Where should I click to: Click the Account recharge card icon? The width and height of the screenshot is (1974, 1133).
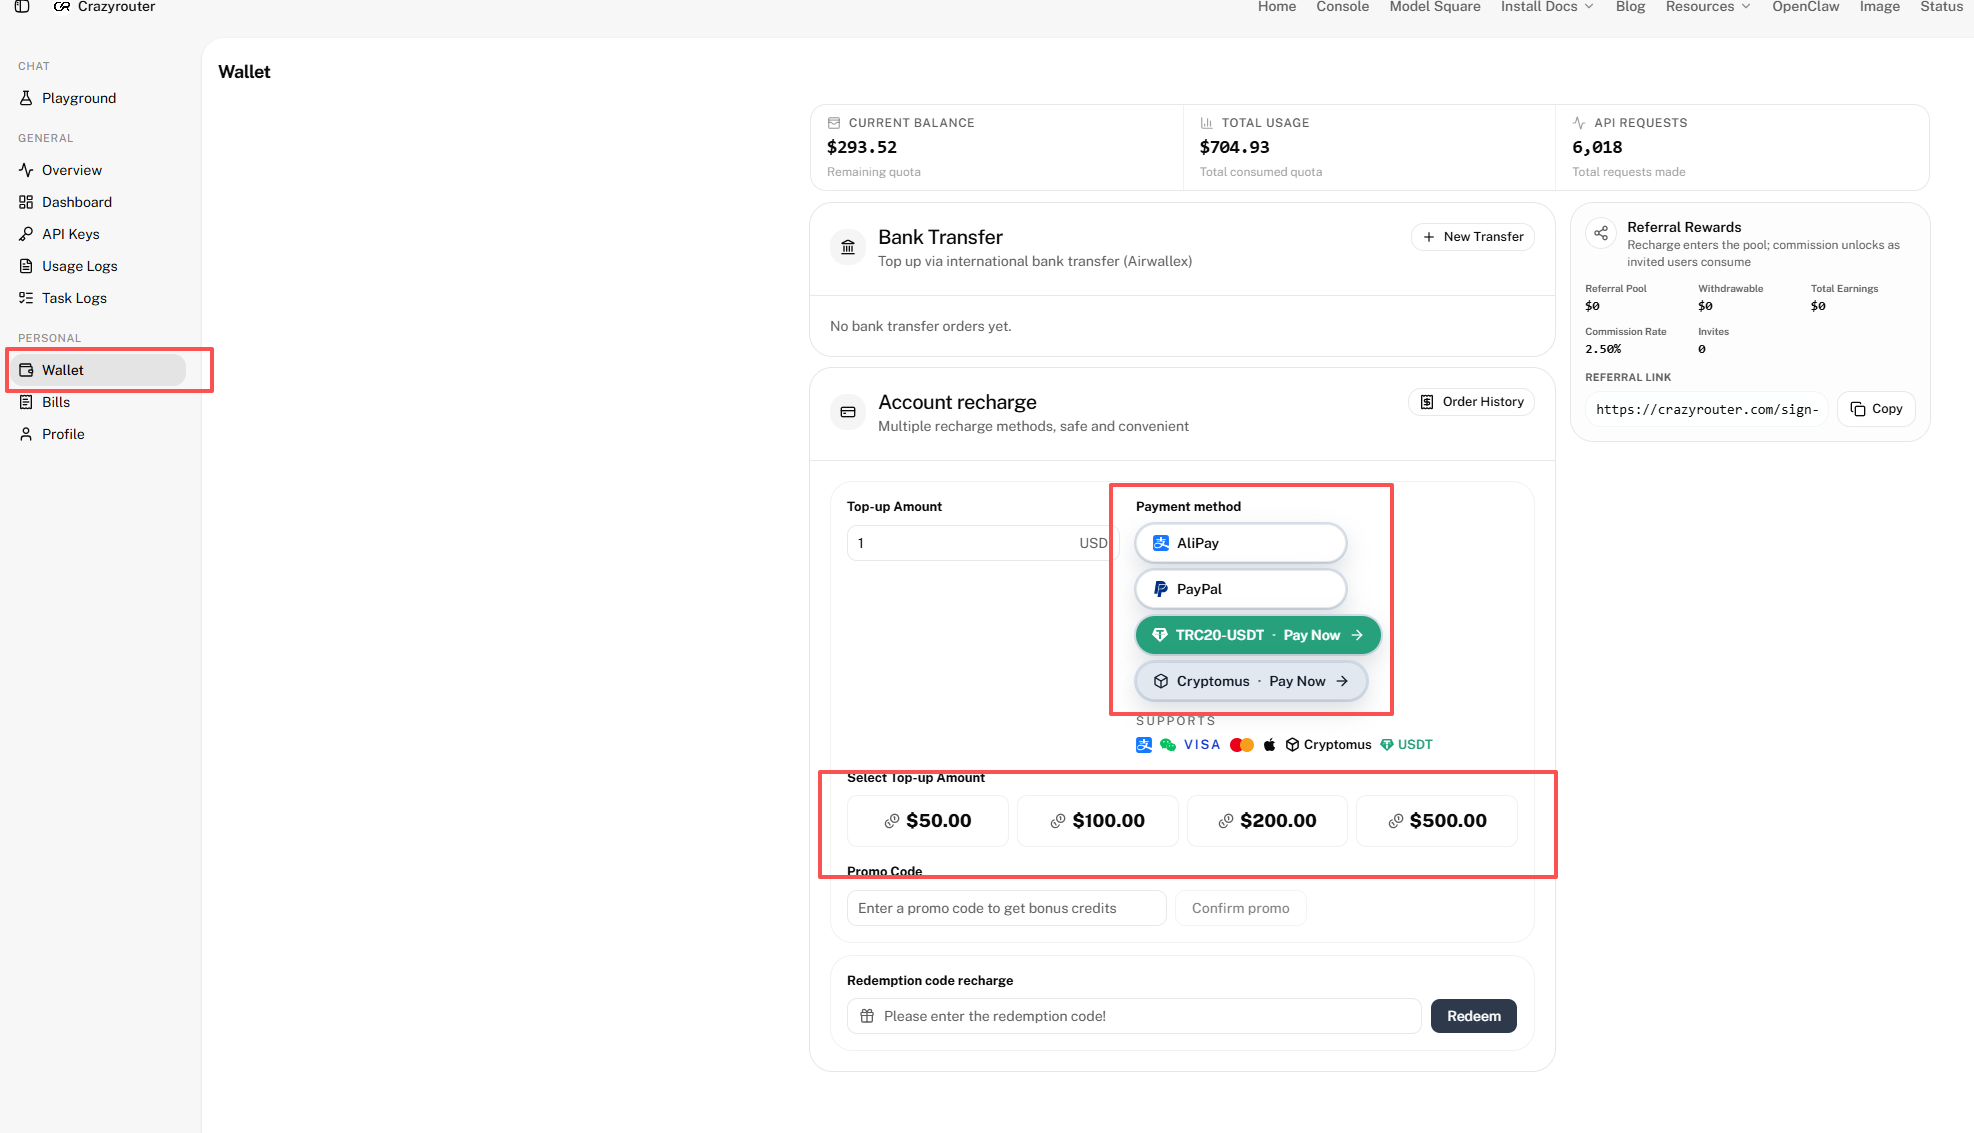coord(848,412)
